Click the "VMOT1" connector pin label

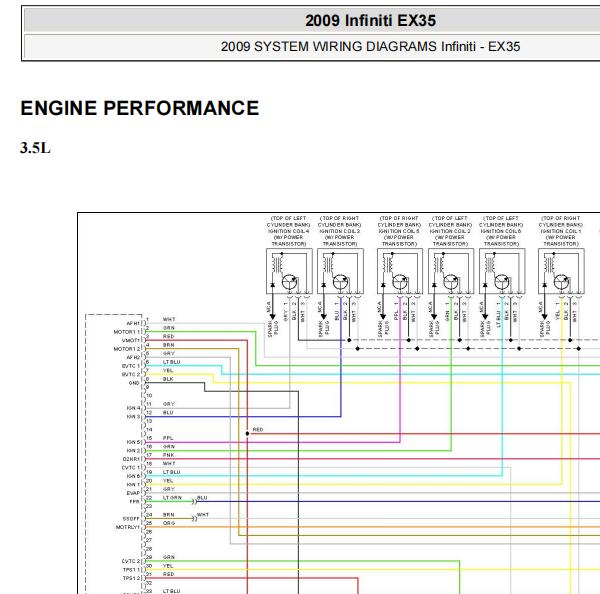(131, 340)
